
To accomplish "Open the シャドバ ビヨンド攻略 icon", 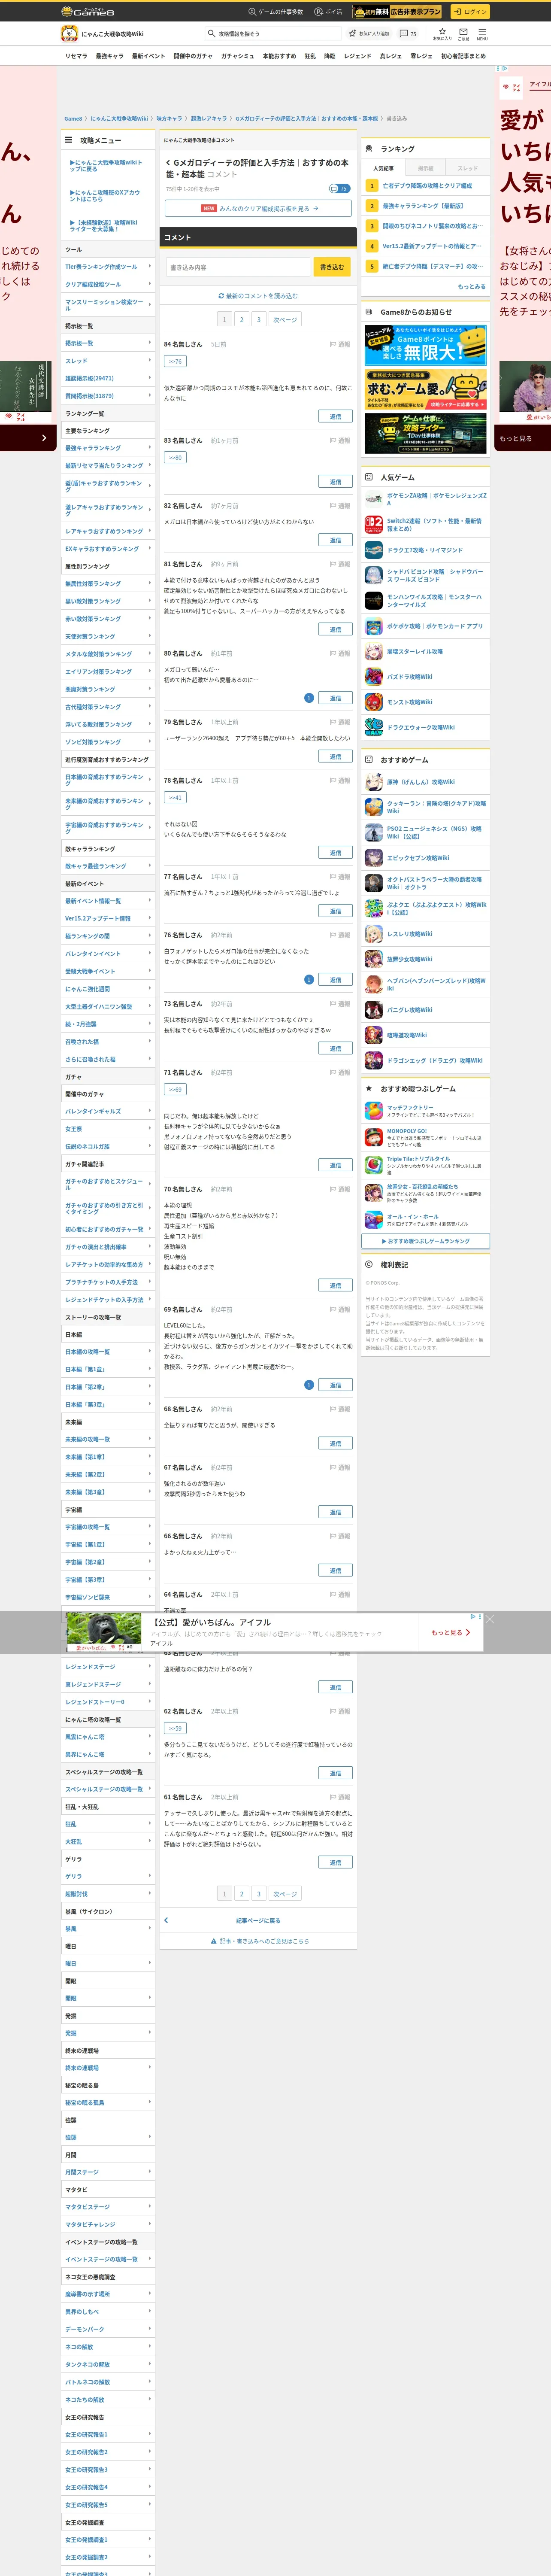I will (x=374, y=575).
